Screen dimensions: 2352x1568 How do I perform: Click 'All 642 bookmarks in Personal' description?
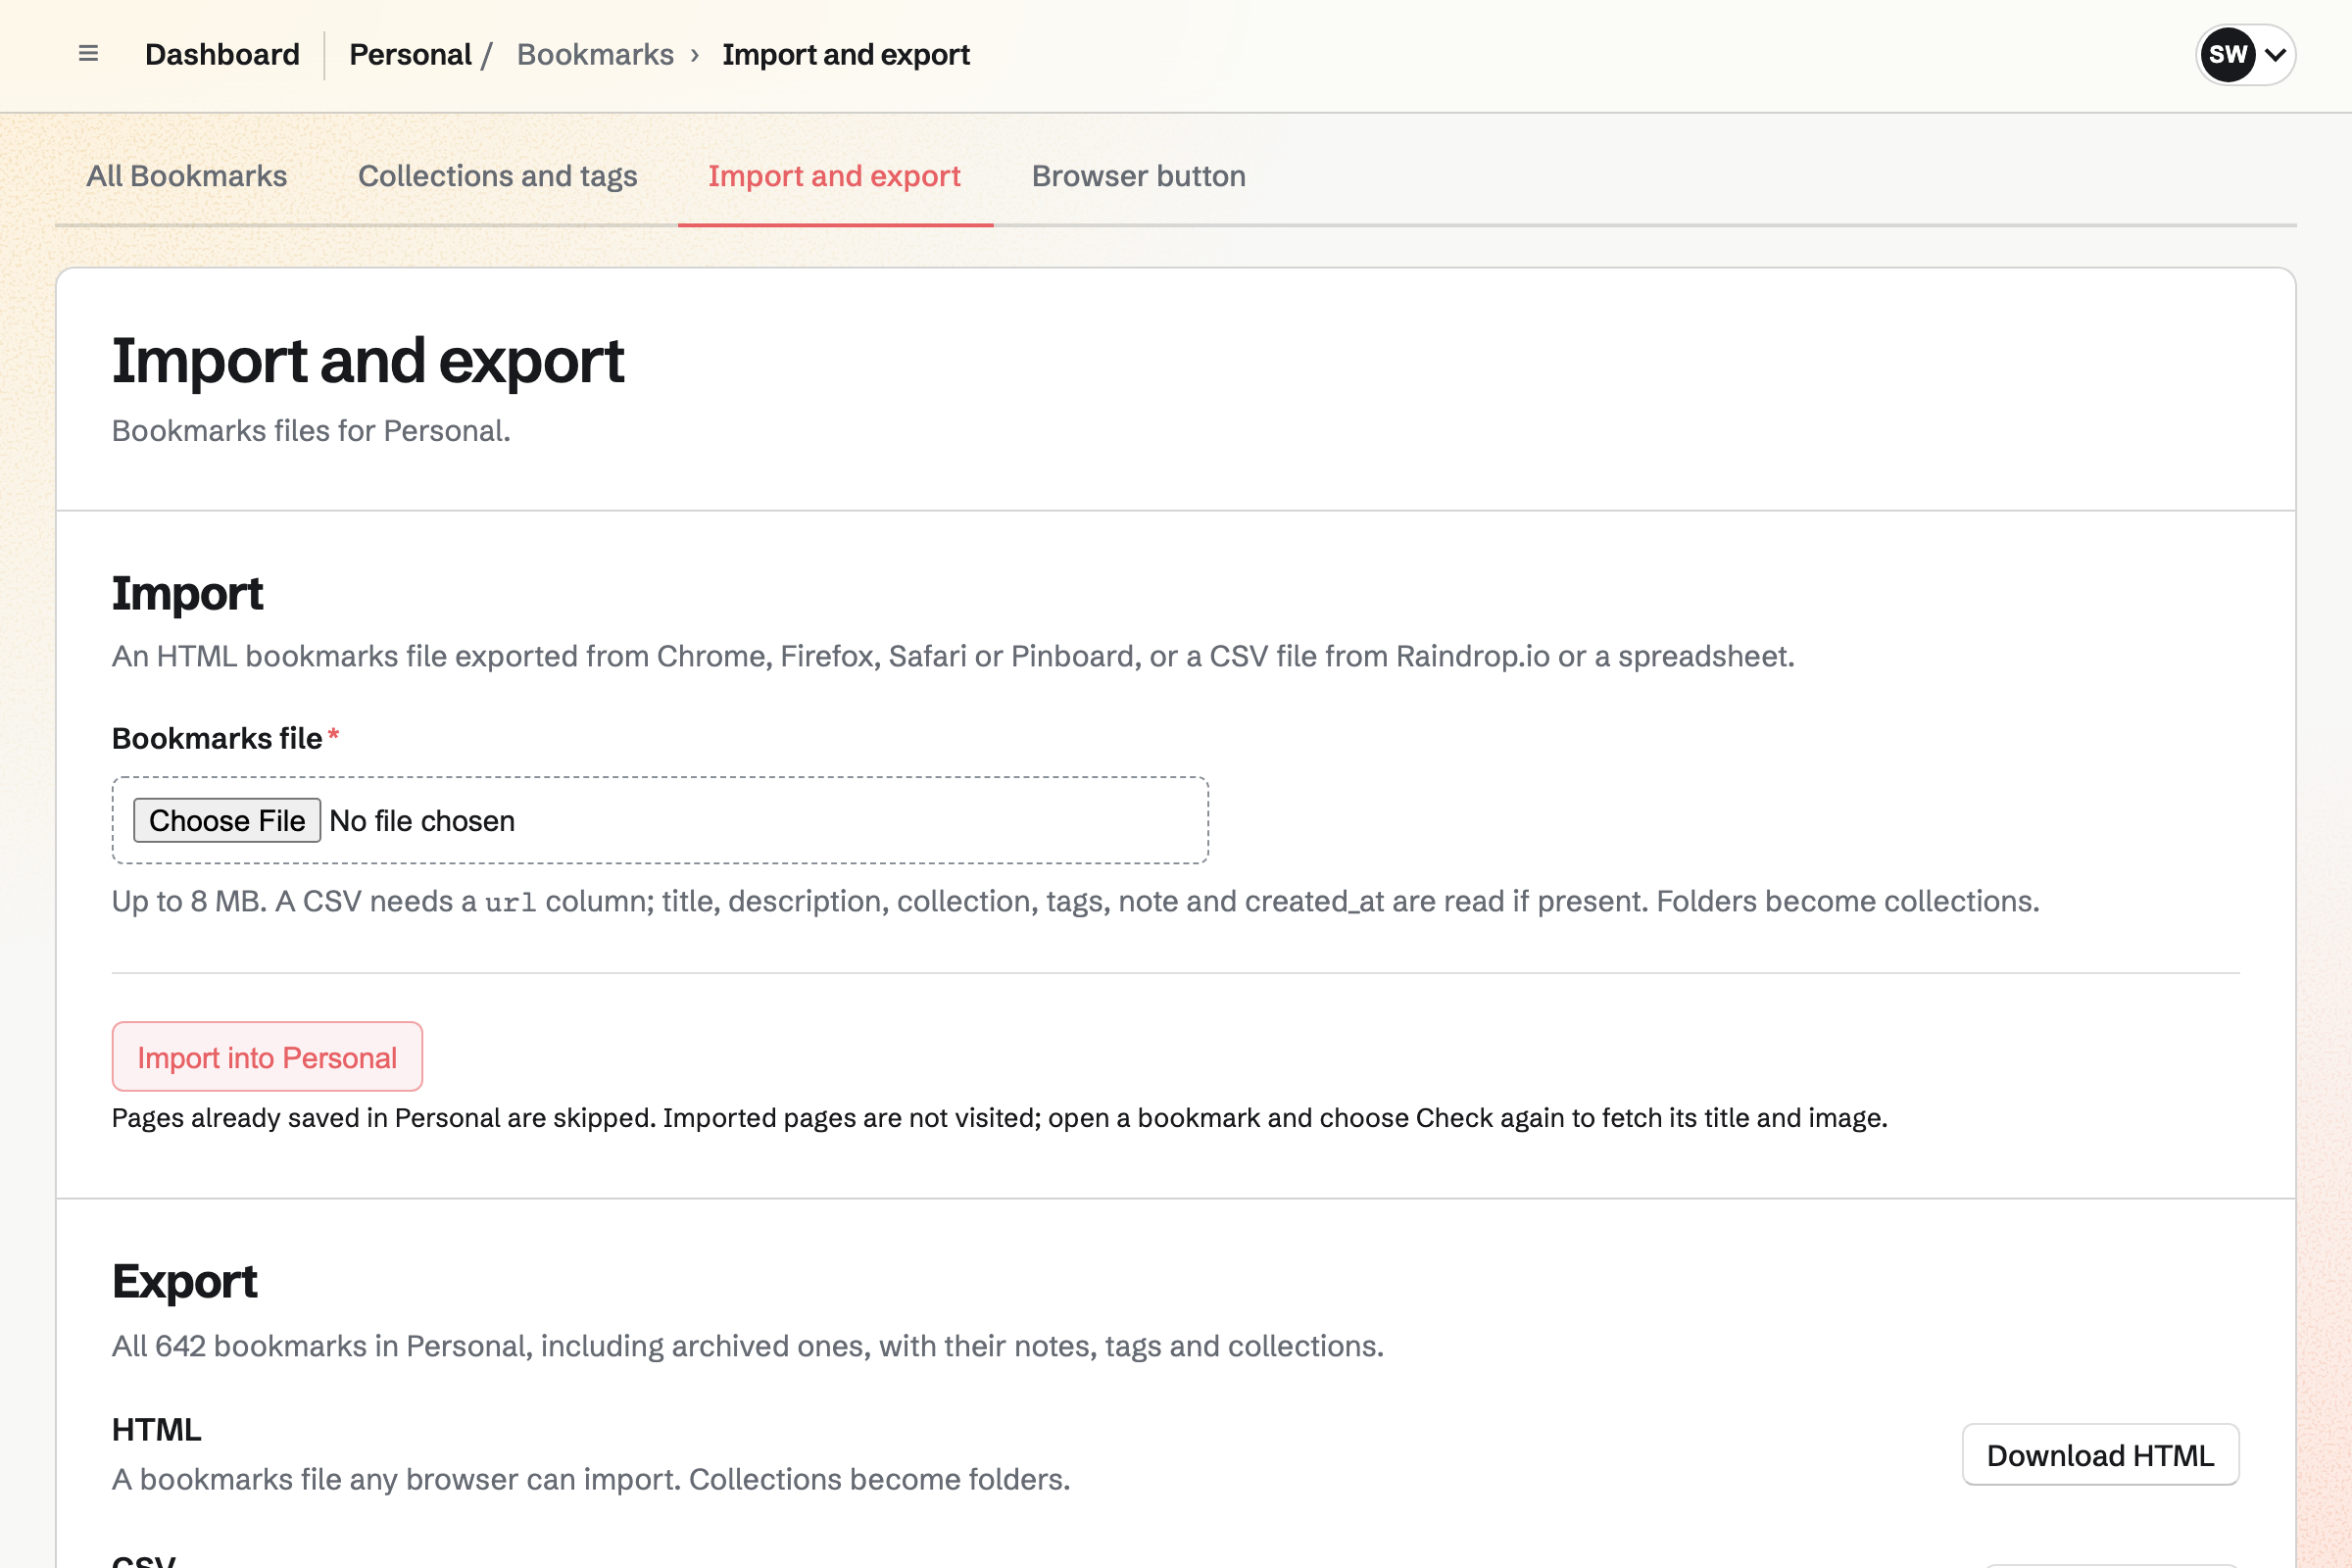pyautogui.click(x=748, y=1346)
